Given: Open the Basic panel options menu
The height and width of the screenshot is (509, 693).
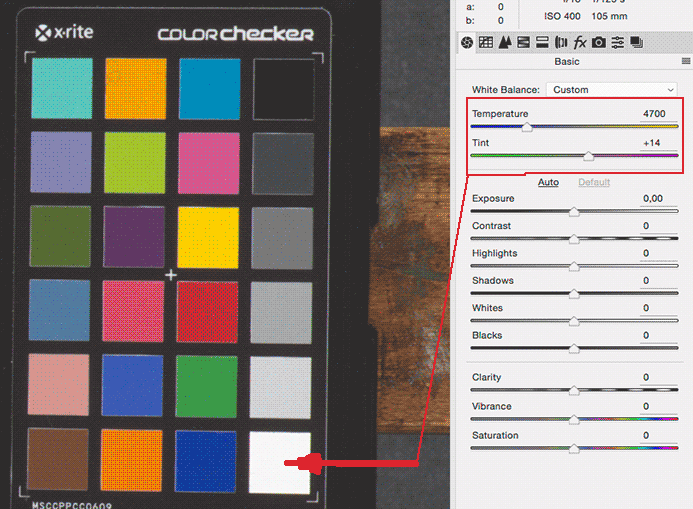Looking at the screenshot, I should point(686,61).
